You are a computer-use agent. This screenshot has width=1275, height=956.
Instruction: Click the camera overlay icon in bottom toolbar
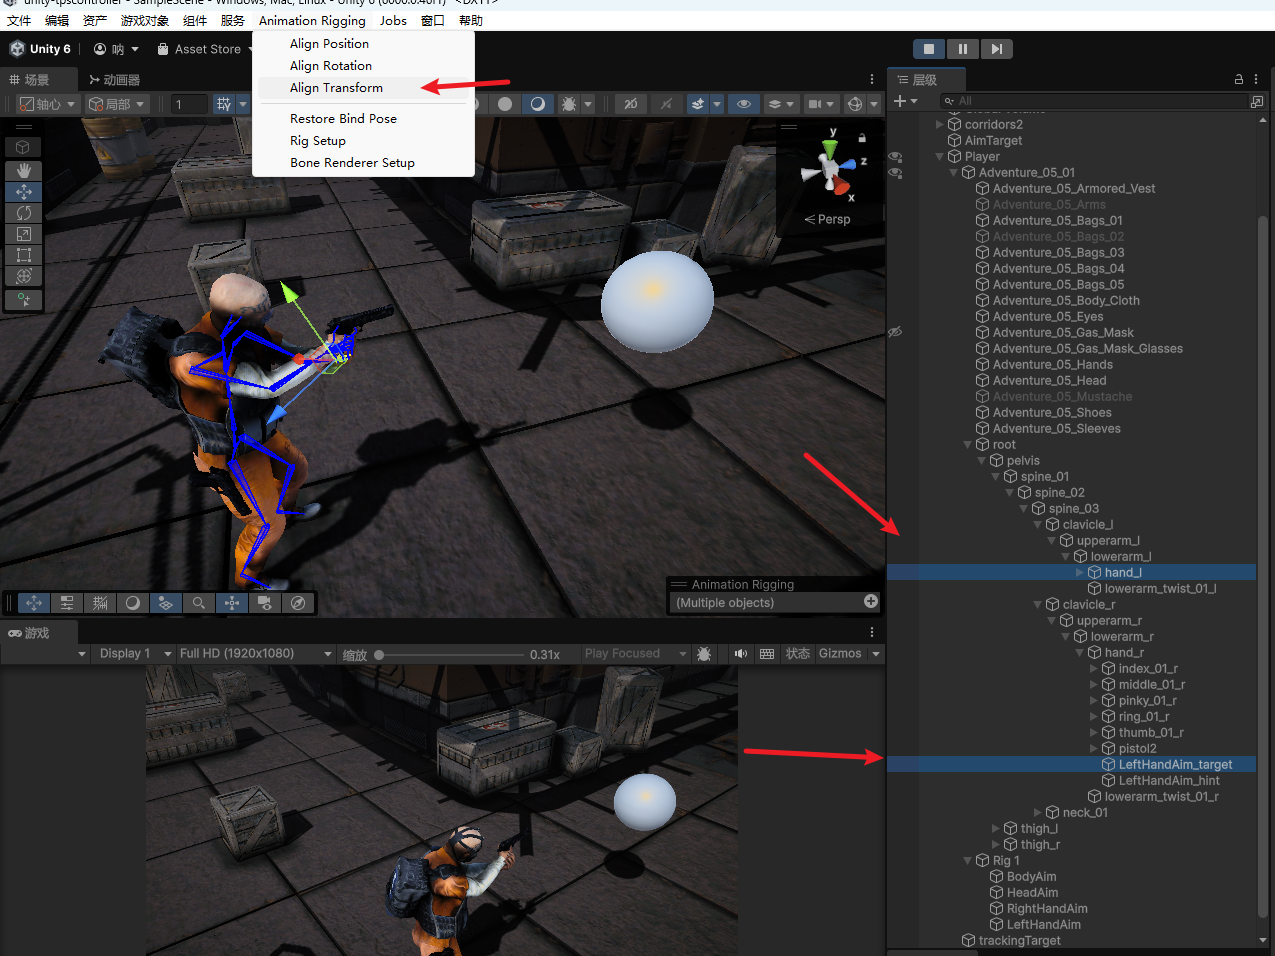[x=265, y=603]
